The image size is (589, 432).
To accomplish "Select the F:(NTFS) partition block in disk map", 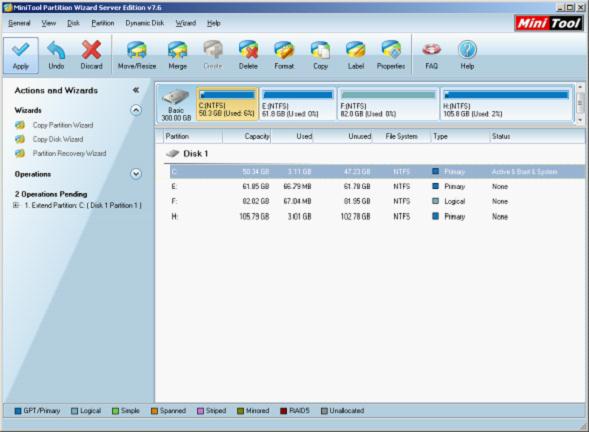I will 388,104.
